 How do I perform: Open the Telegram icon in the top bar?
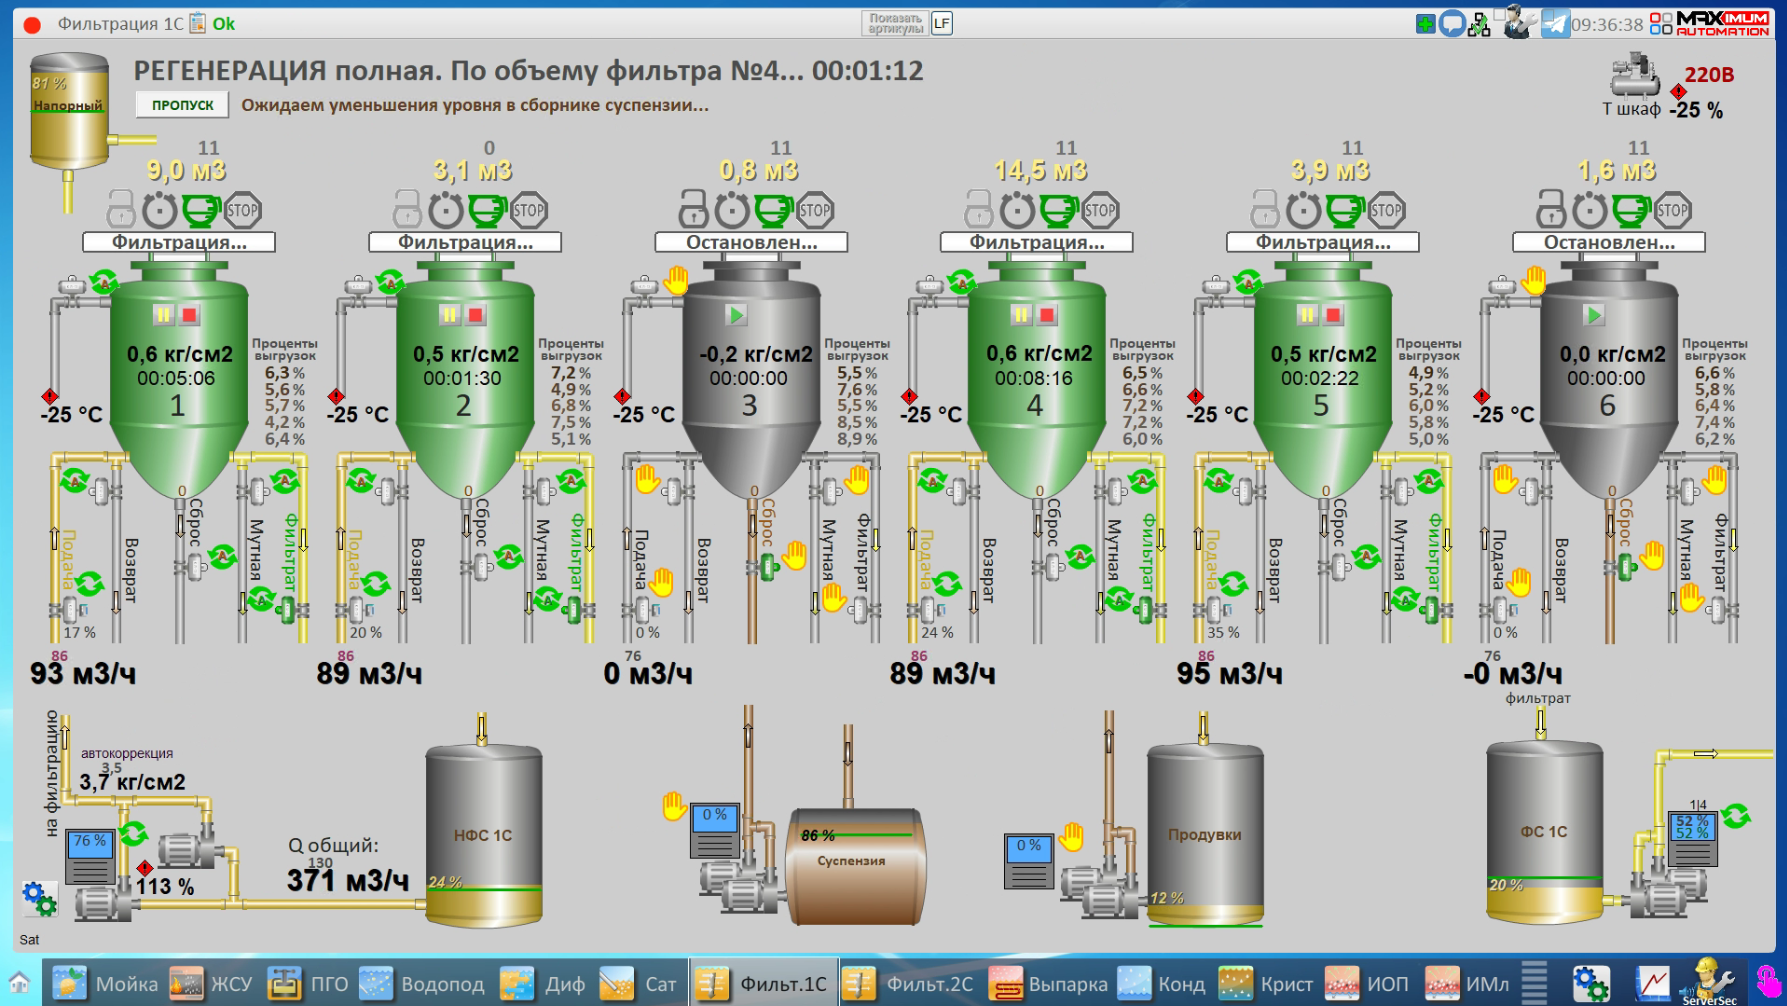[x=1555, y=23]
